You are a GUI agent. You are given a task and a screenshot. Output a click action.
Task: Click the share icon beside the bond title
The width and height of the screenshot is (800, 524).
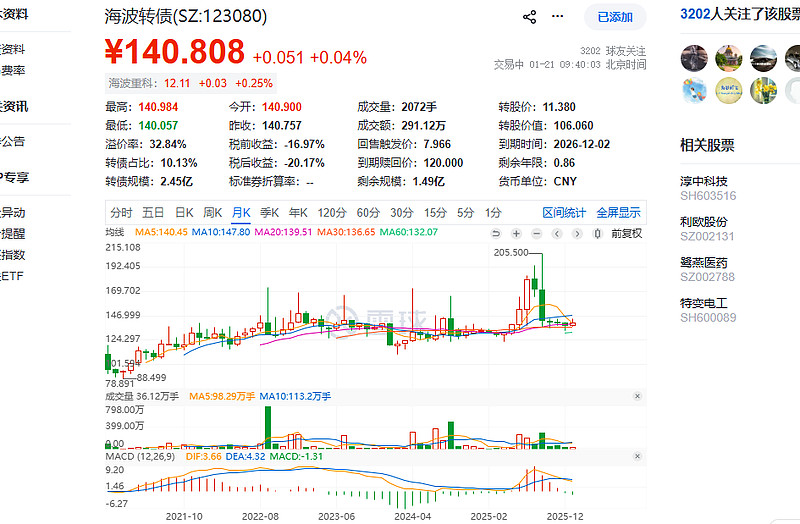coord(530,17)
